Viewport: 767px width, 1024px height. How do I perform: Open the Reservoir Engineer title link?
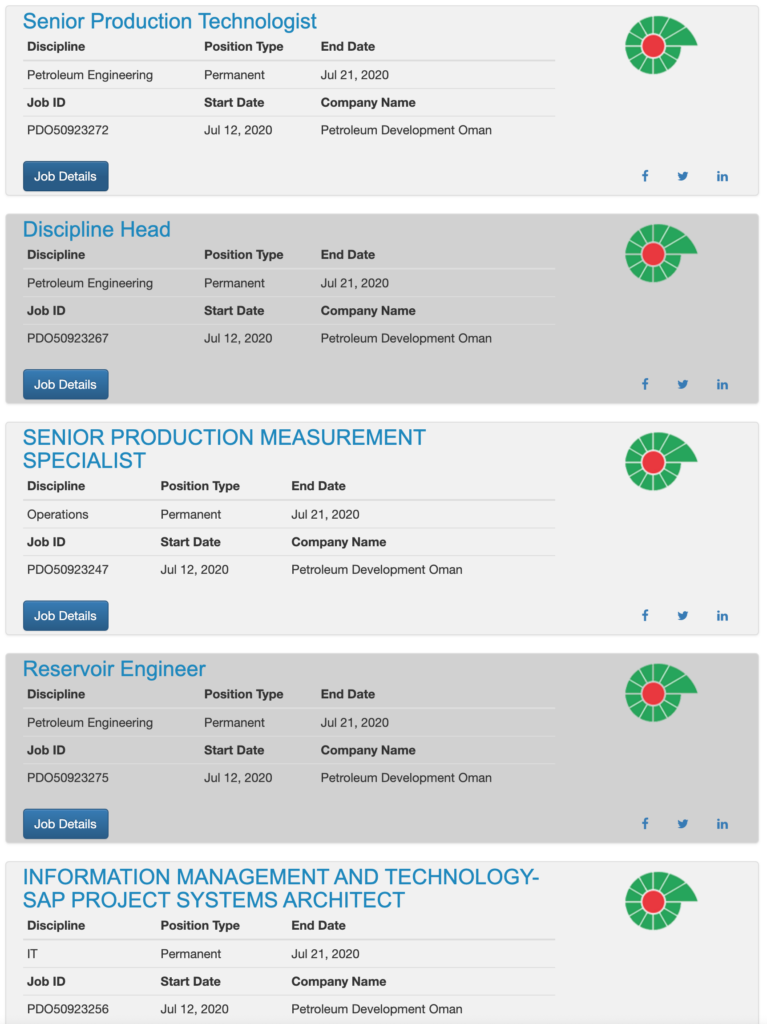click(x=114, y=669)
